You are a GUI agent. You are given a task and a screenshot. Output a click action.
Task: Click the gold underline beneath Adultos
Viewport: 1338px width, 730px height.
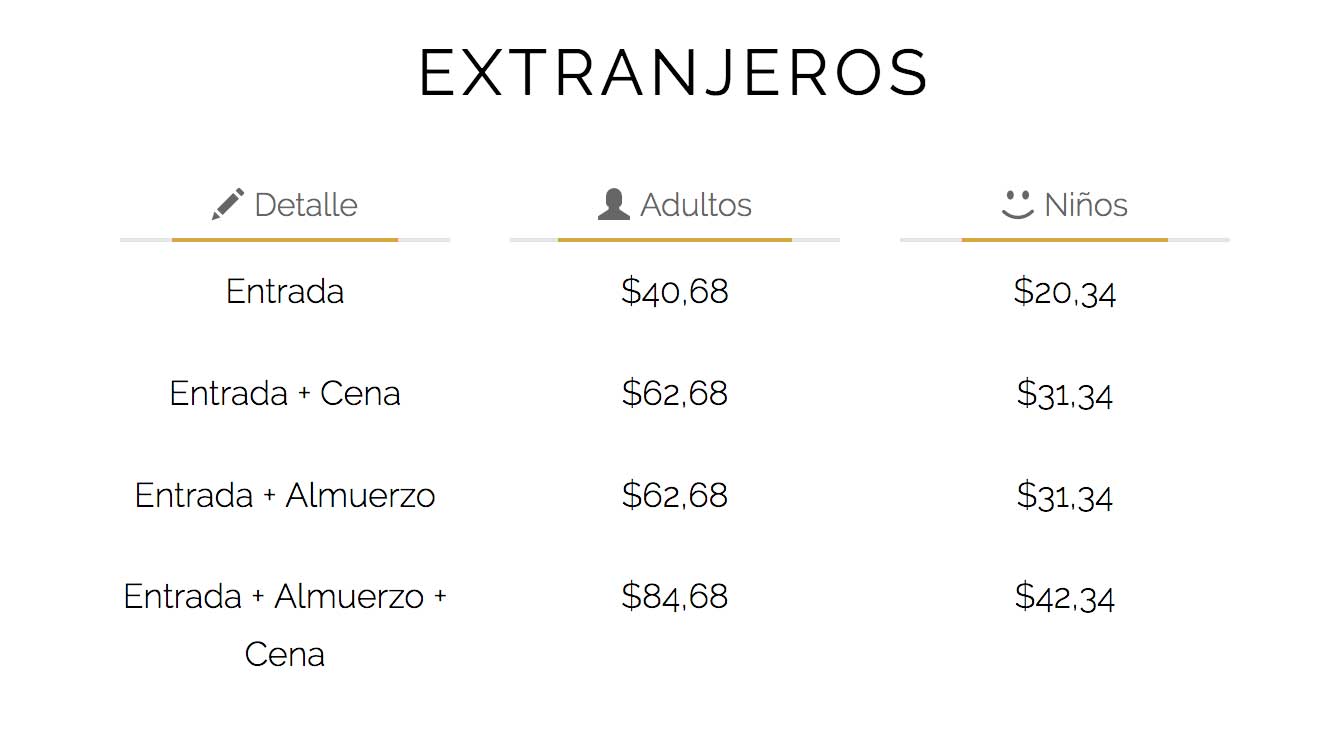tap(675, 240)
